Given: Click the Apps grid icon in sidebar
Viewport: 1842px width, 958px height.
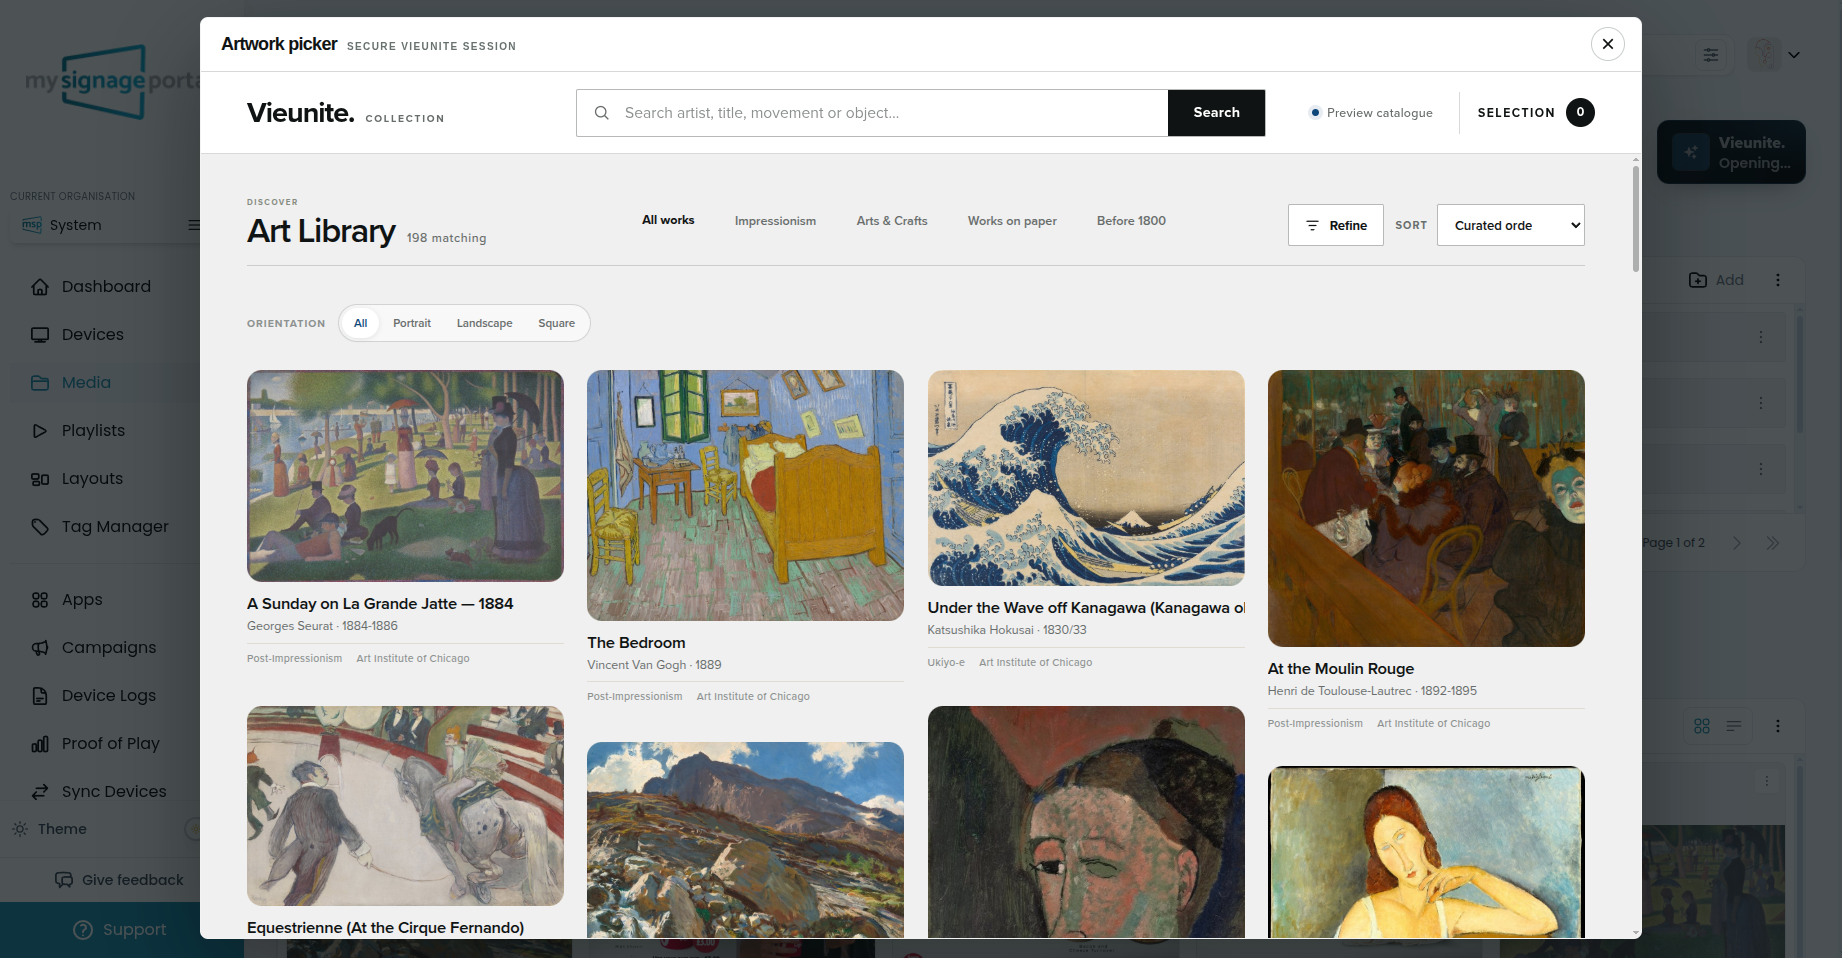Looking at the screenshot, I should (x=40, y=600).
